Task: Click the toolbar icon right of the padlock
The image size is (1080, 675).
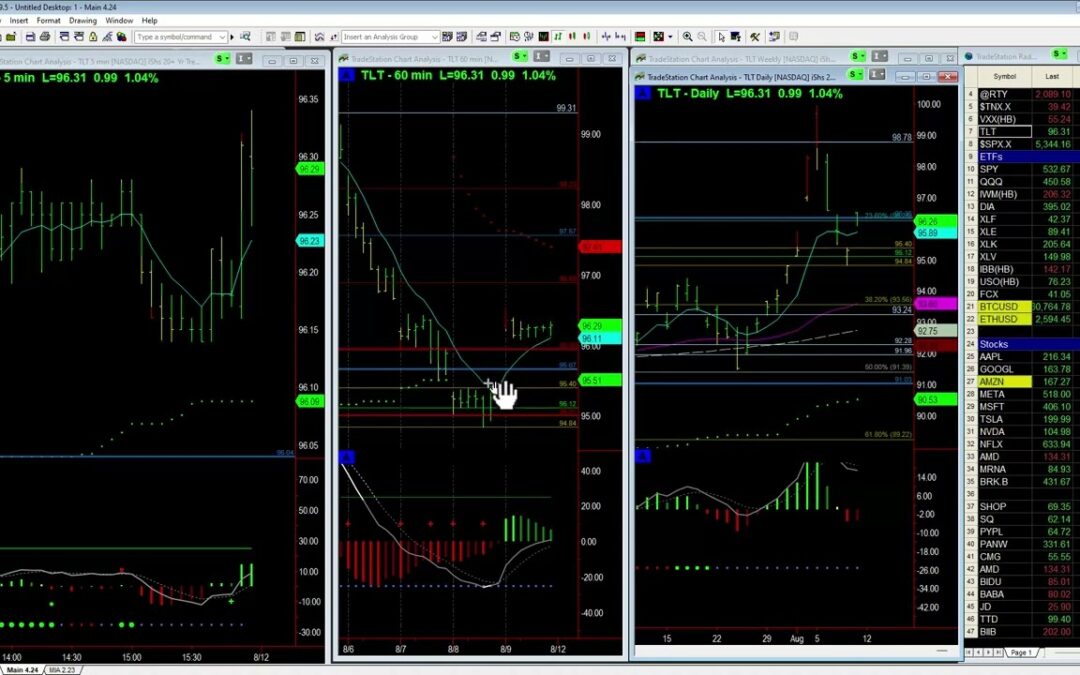Action: 107,37
